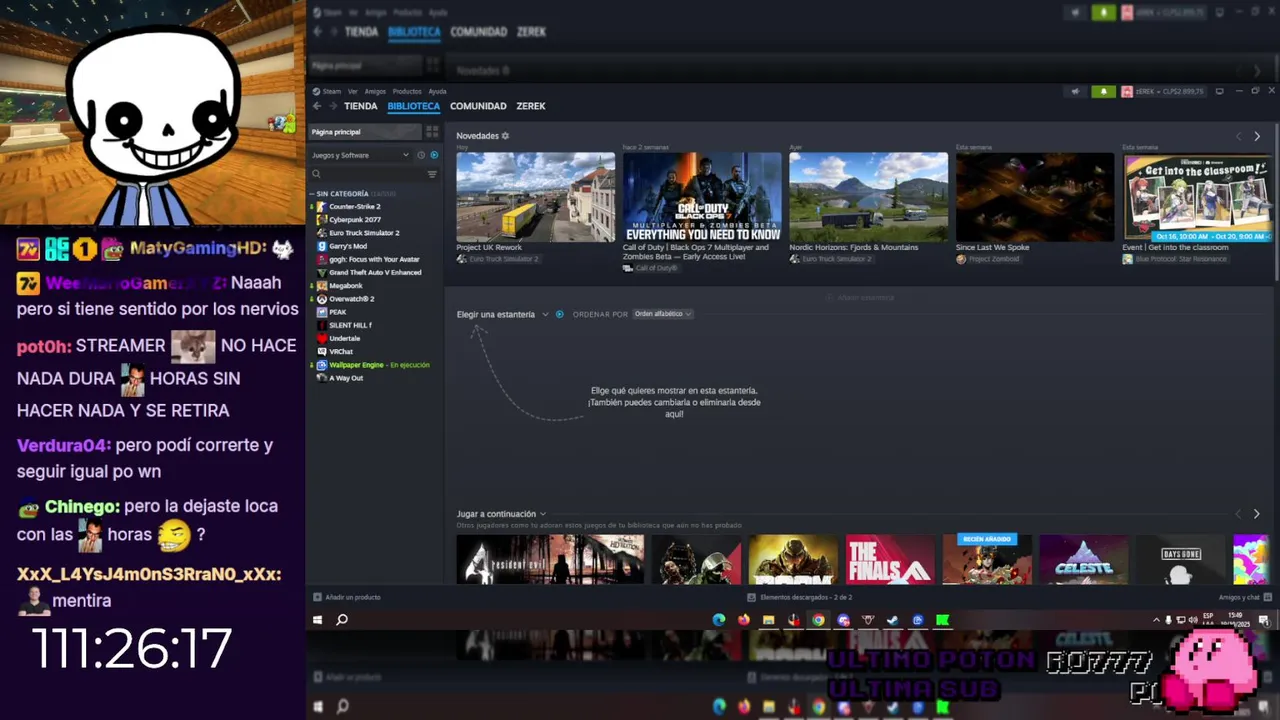Open Elementos descargados 2 de 2
Image resolution: width=1280 pixels, height=720 pixels.
pos(800,597)
